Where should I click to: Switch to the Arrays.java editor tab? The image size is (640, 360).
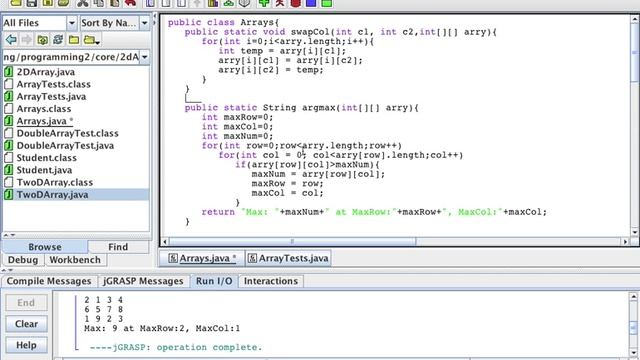(202, 258)
